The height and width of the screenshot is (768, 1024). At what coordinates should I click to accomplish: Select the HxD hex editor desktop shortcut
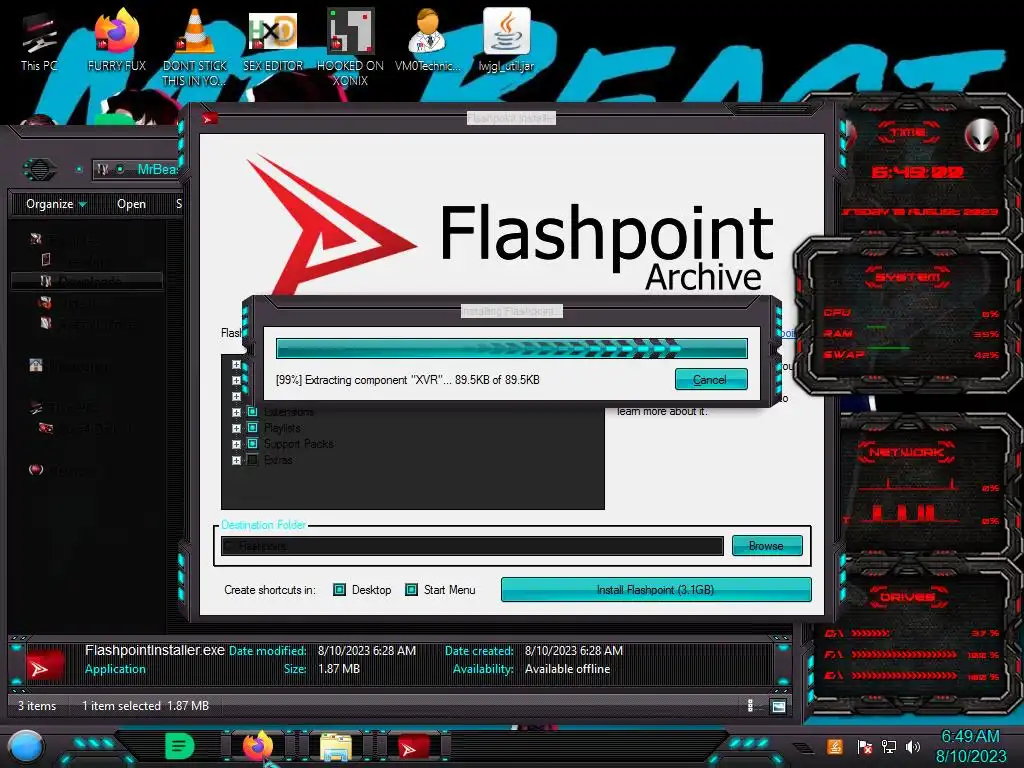pyautogui.click(x=272, y=40)
